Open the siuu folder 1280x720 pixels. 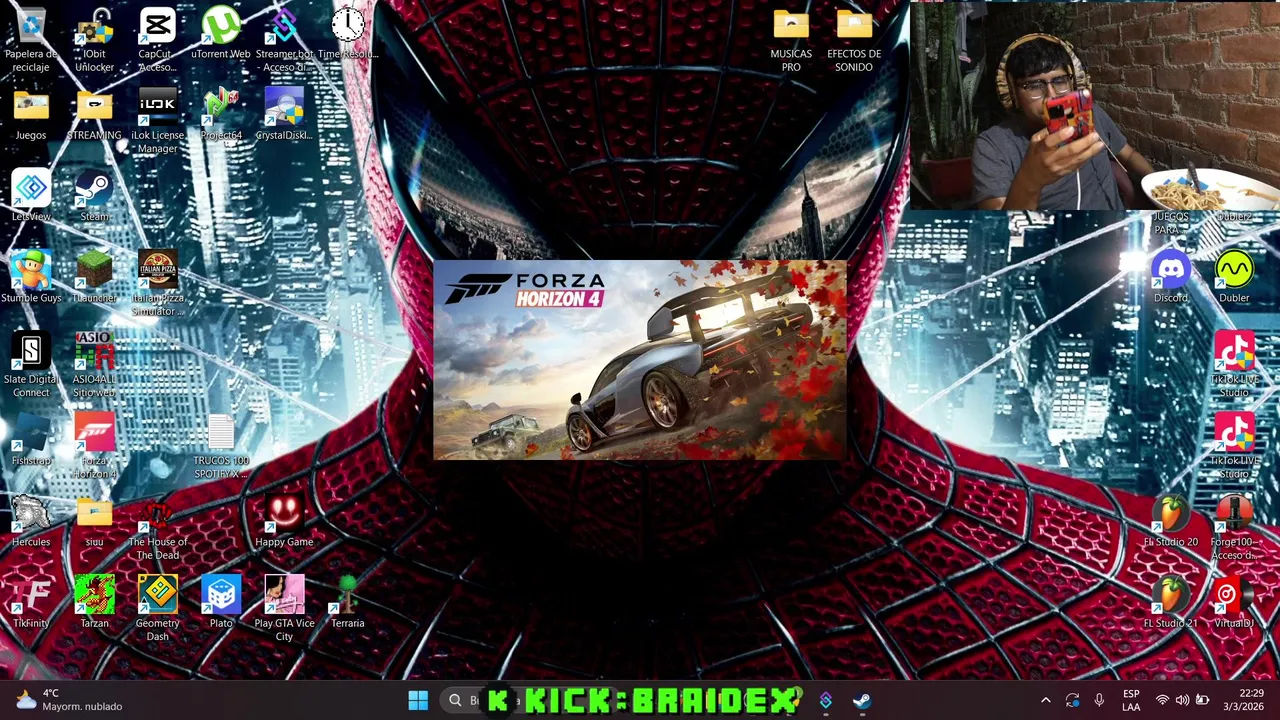tap(94, 521)
